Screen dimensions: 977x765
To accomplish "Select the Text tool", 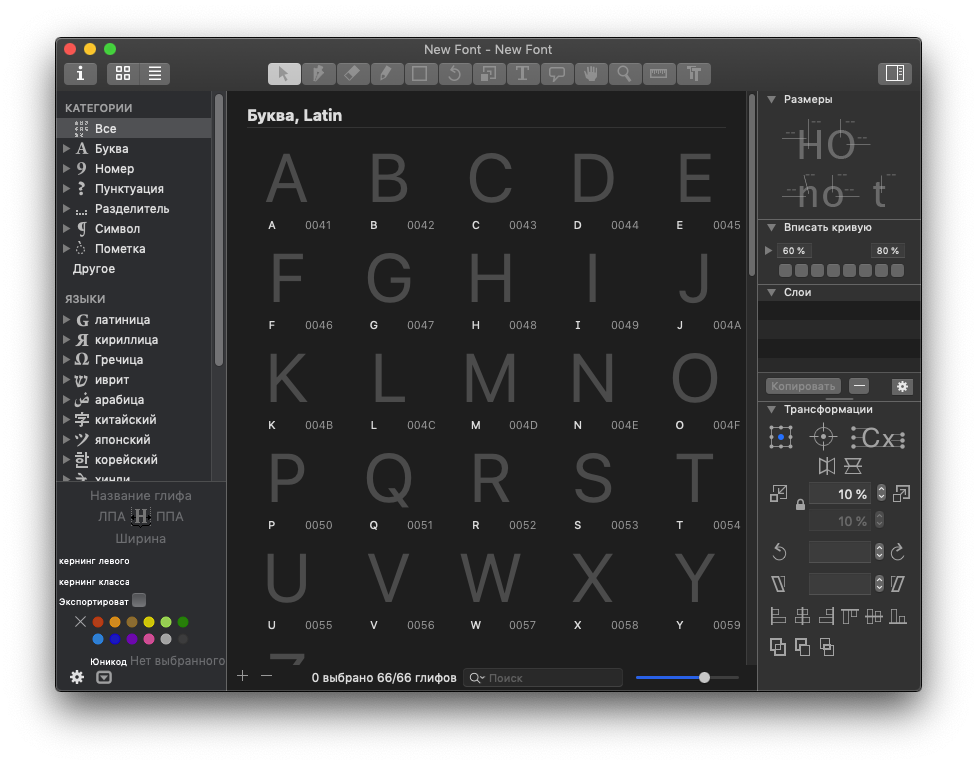I will click(x=522, y=73).
